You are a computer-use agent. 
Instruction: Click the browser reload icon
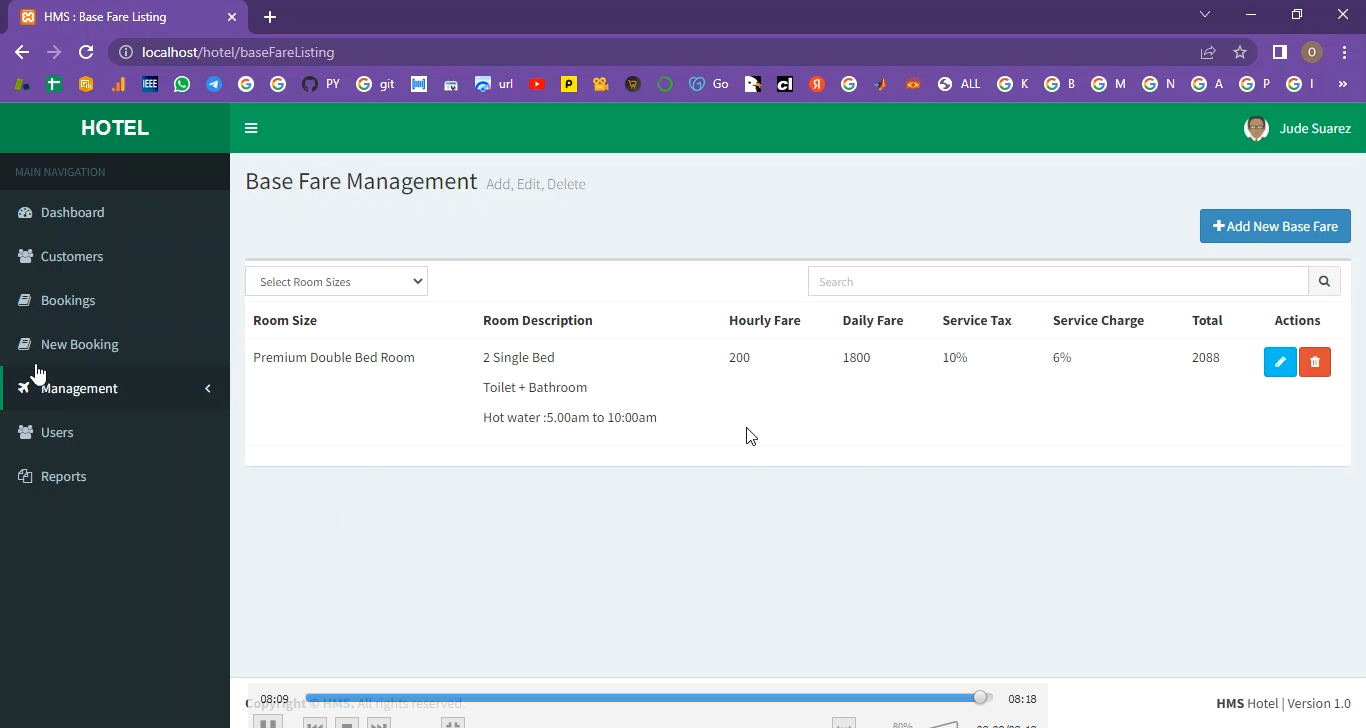86,52
